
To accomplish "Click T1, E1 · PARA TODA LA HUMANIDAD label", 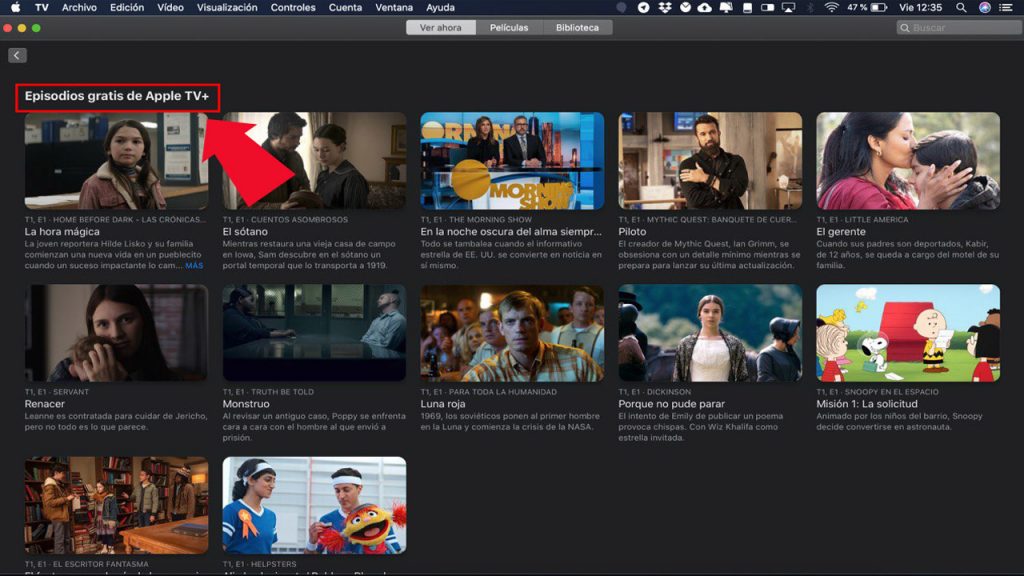I will (x=488, y=392).
